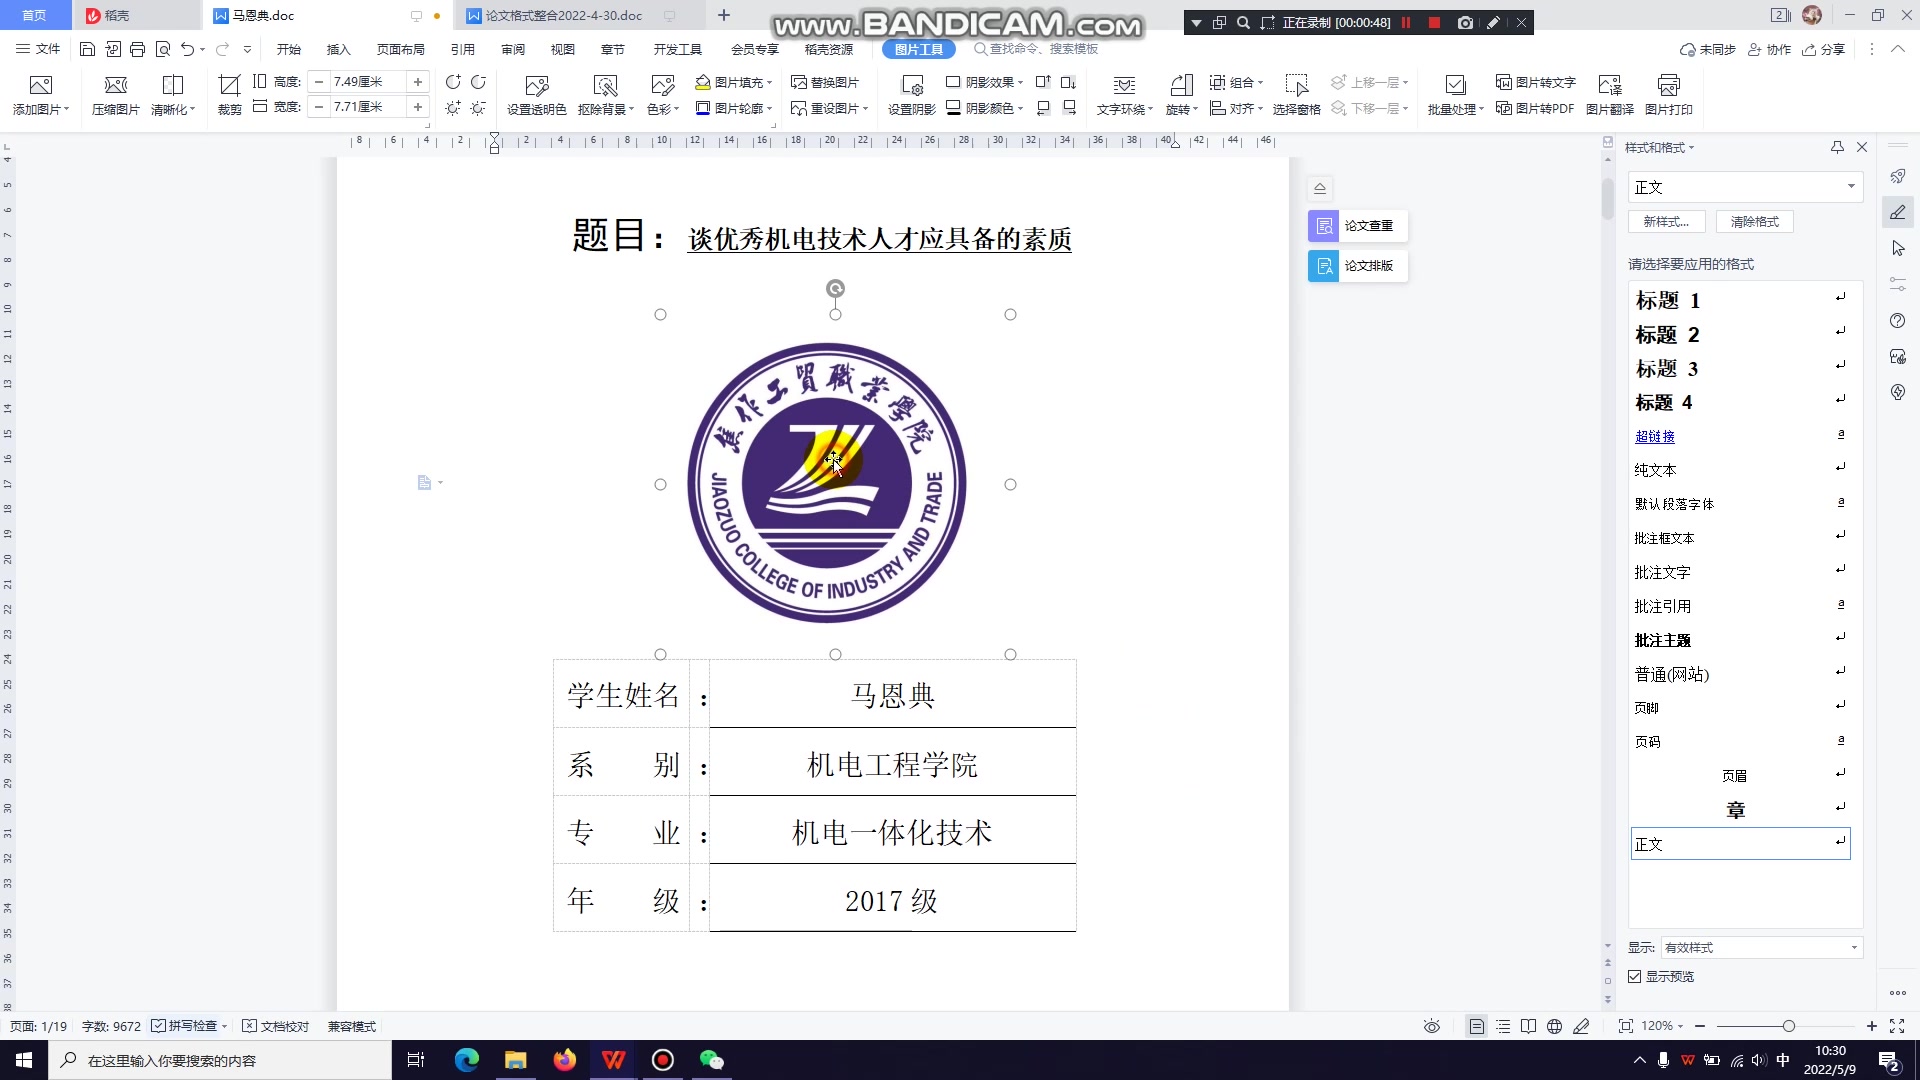The height and width of the screenshot is (1080, 1920).
Task: Toggle 拼写检查 spell check in status bar
Action: (189, 1026)
